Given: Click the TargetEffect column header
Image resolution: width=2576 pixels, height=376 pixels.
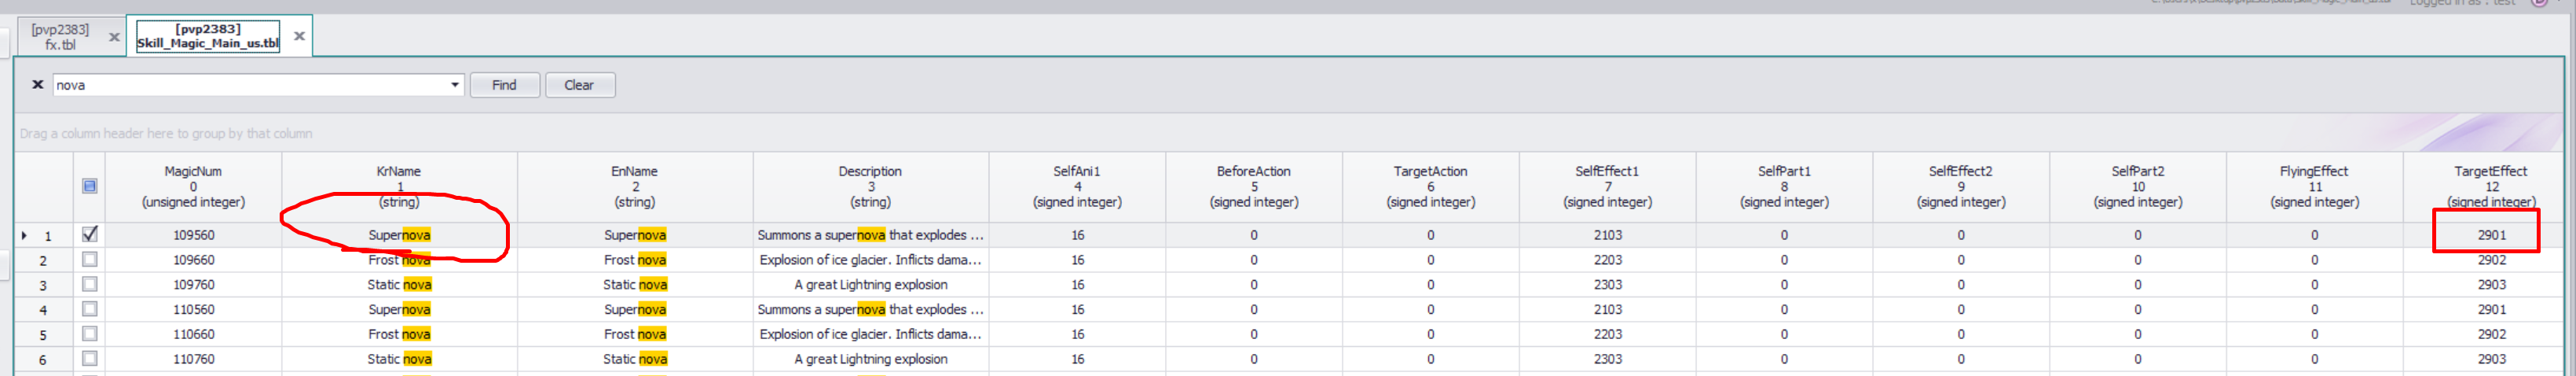Looking at the screenshot, I should coord(2491,186).
